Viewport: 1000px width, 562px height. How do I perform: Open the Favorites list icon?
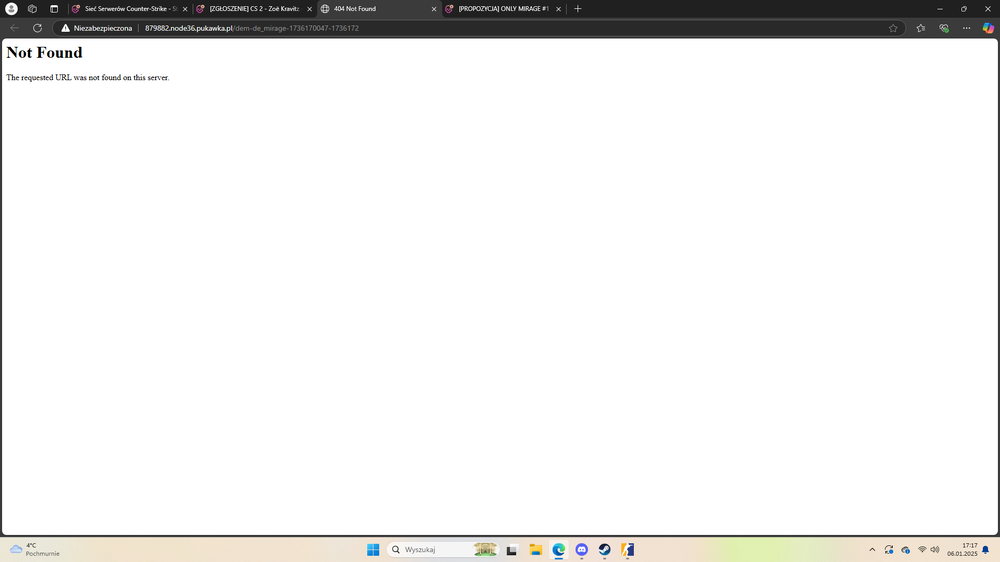pos(921,28)
